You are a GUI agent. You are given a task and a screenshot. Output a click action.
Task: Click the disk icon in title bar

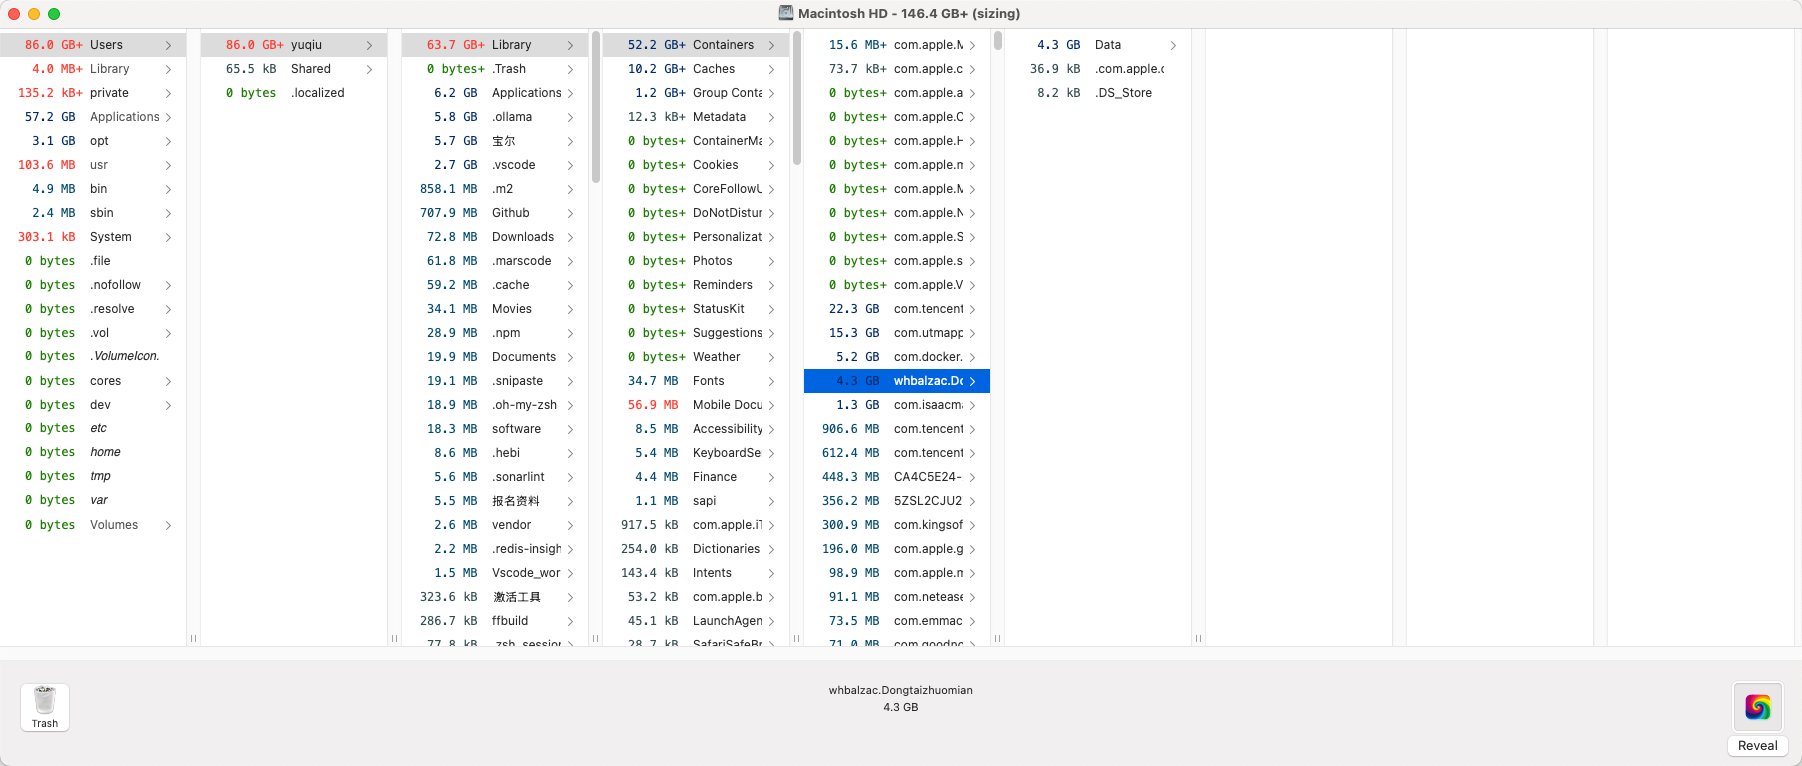[x=786, y=13]
